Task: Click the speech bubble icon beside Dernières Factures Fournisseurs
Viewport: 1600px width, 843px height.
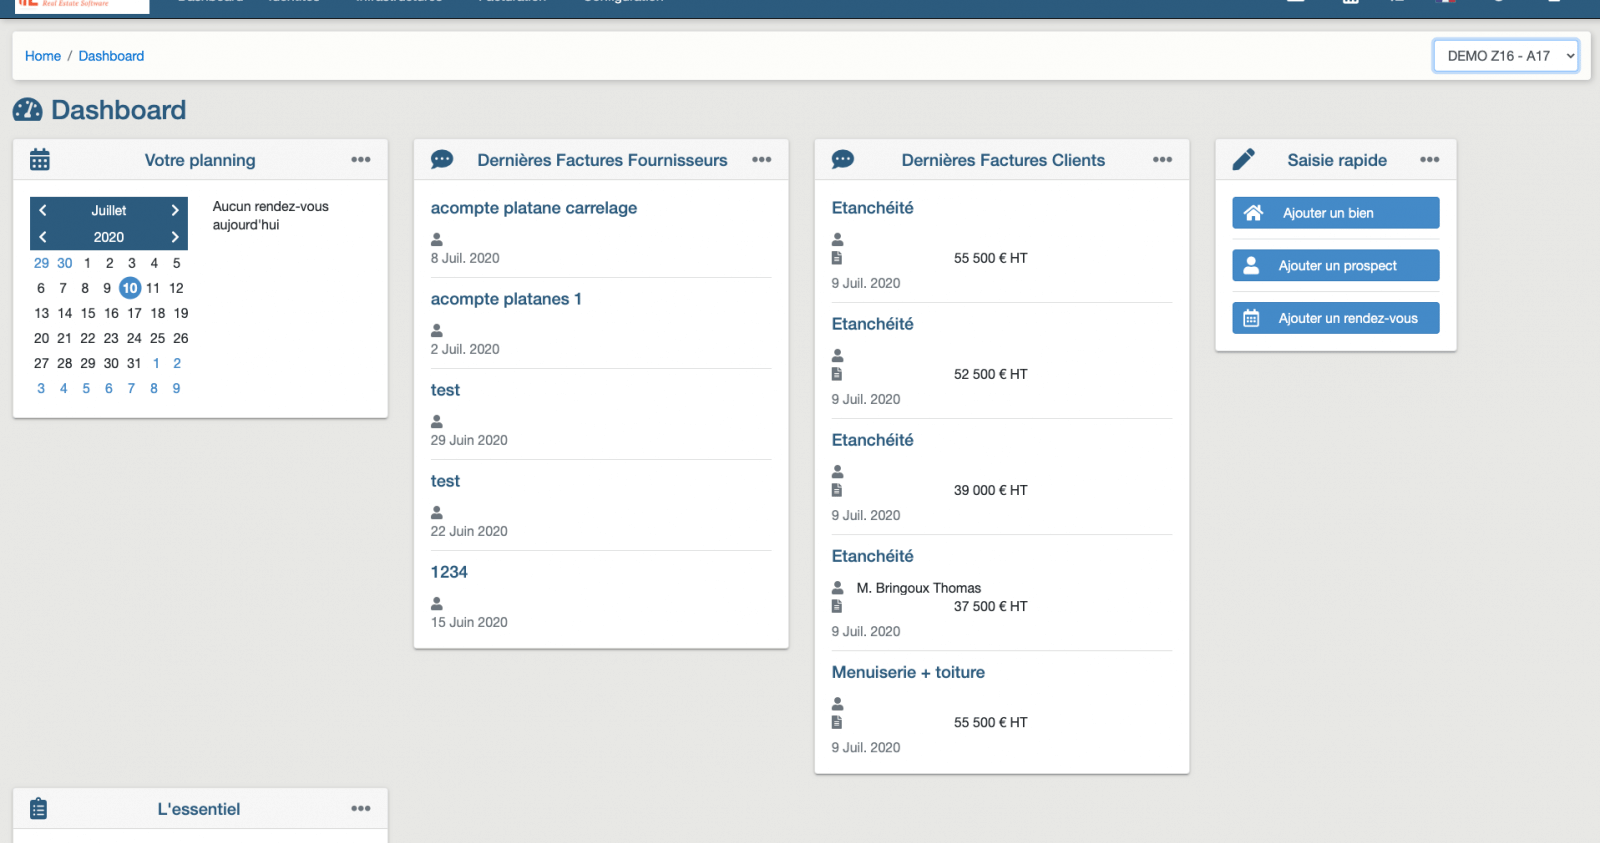Action: point(442,160)
